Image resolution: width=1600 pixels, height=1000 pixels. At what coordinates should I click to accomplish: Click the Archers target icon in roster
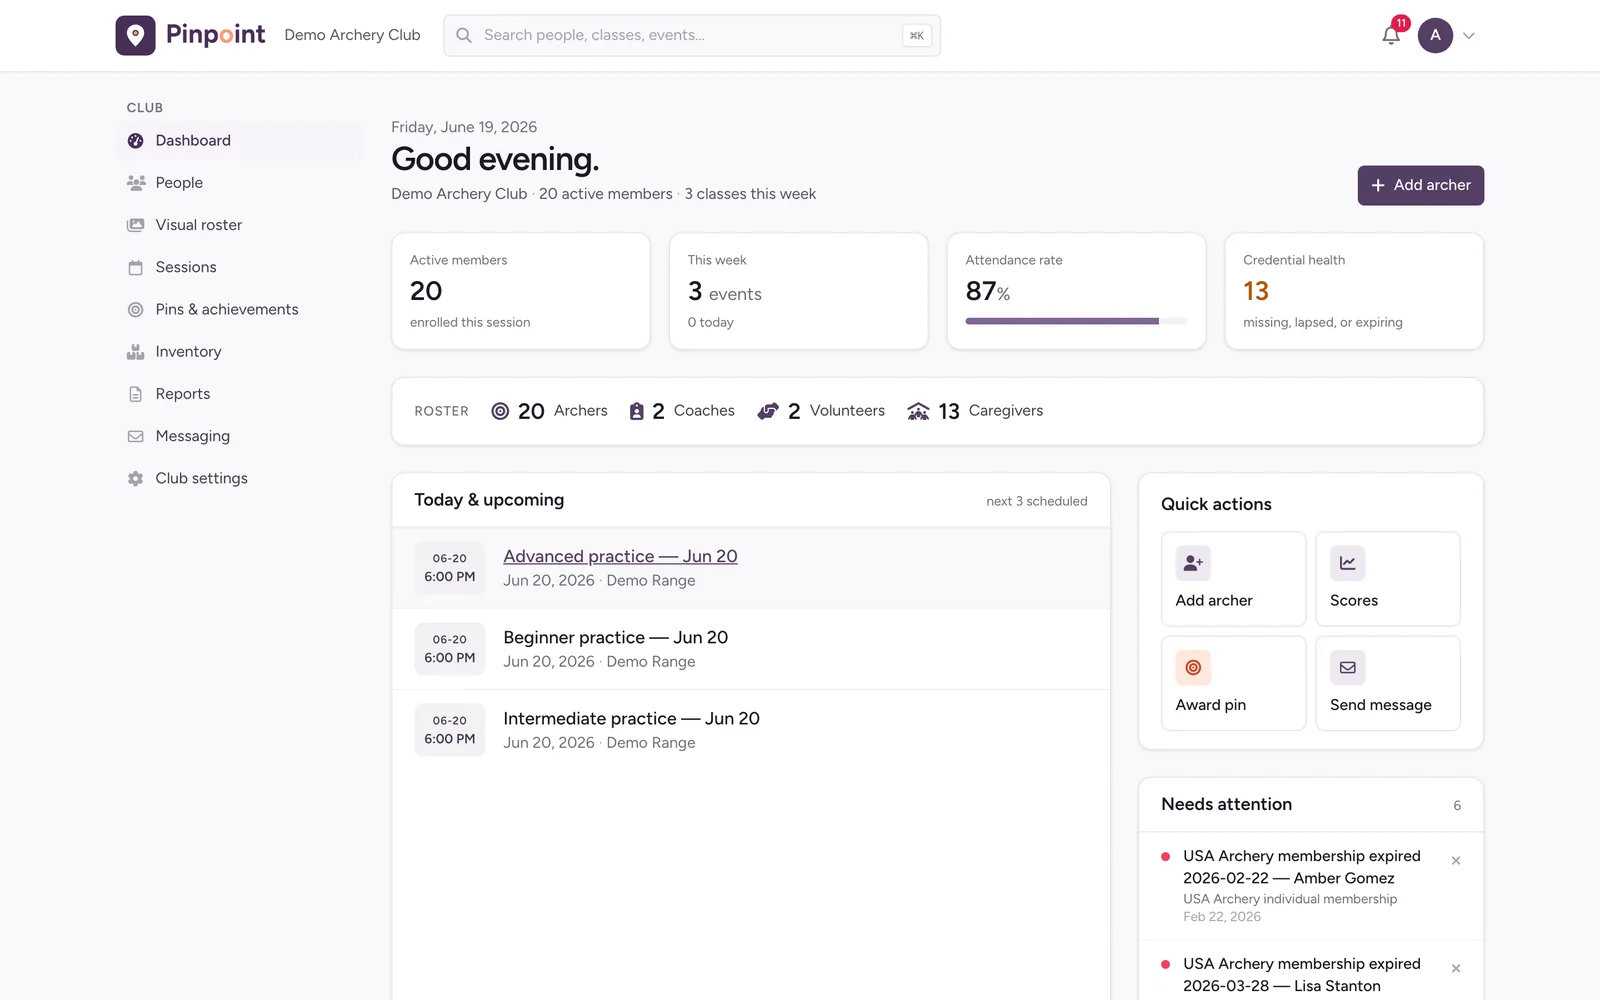tap(500, 411)
